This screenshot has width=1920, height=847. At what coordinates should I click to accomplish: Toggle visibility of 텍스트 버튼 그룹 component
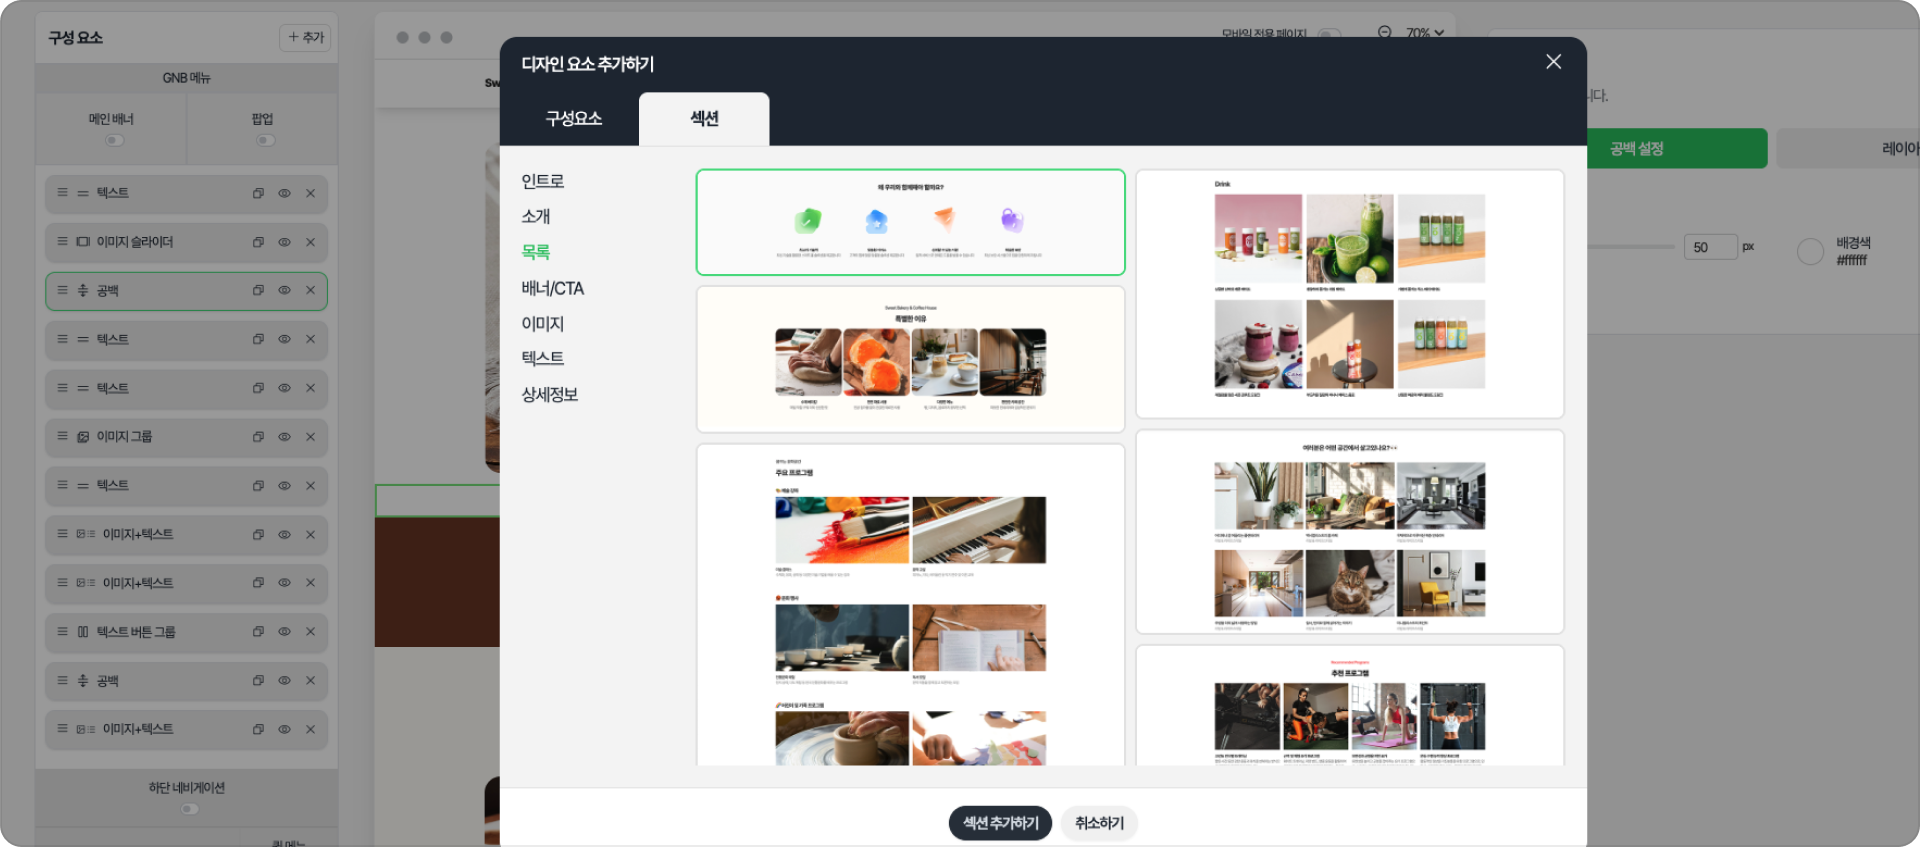285,632
